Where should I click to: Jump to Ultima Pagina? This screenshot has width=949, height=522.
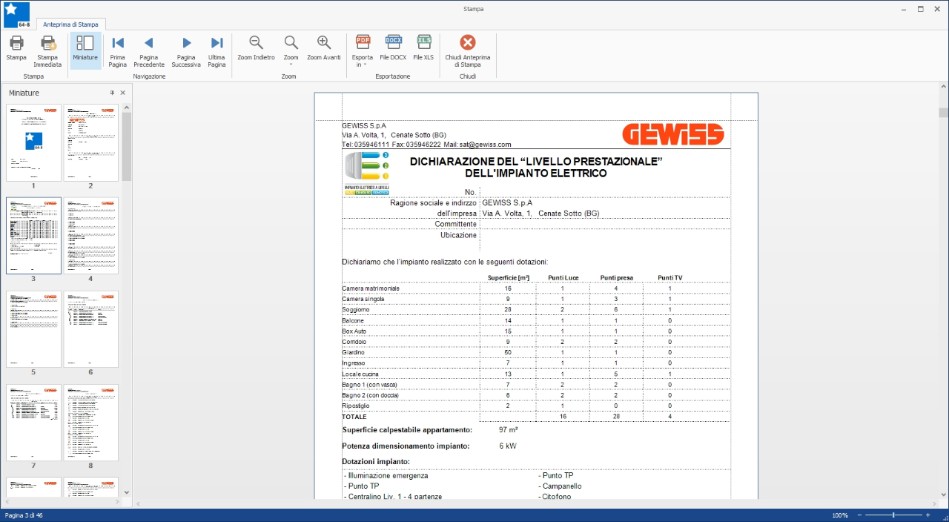pos(217,50)
